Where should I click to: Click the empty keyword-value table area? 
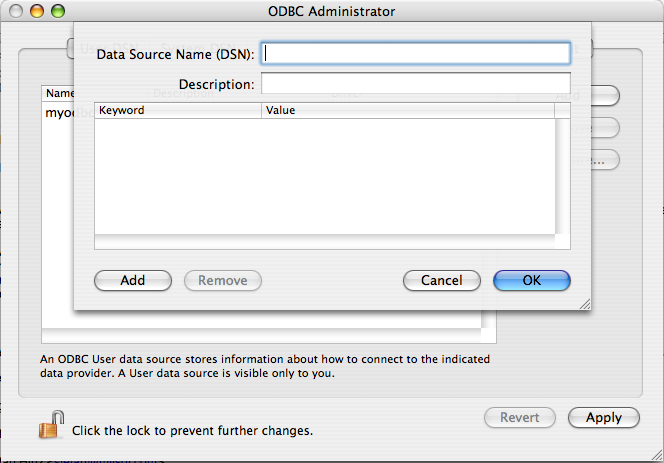[325, 175]
